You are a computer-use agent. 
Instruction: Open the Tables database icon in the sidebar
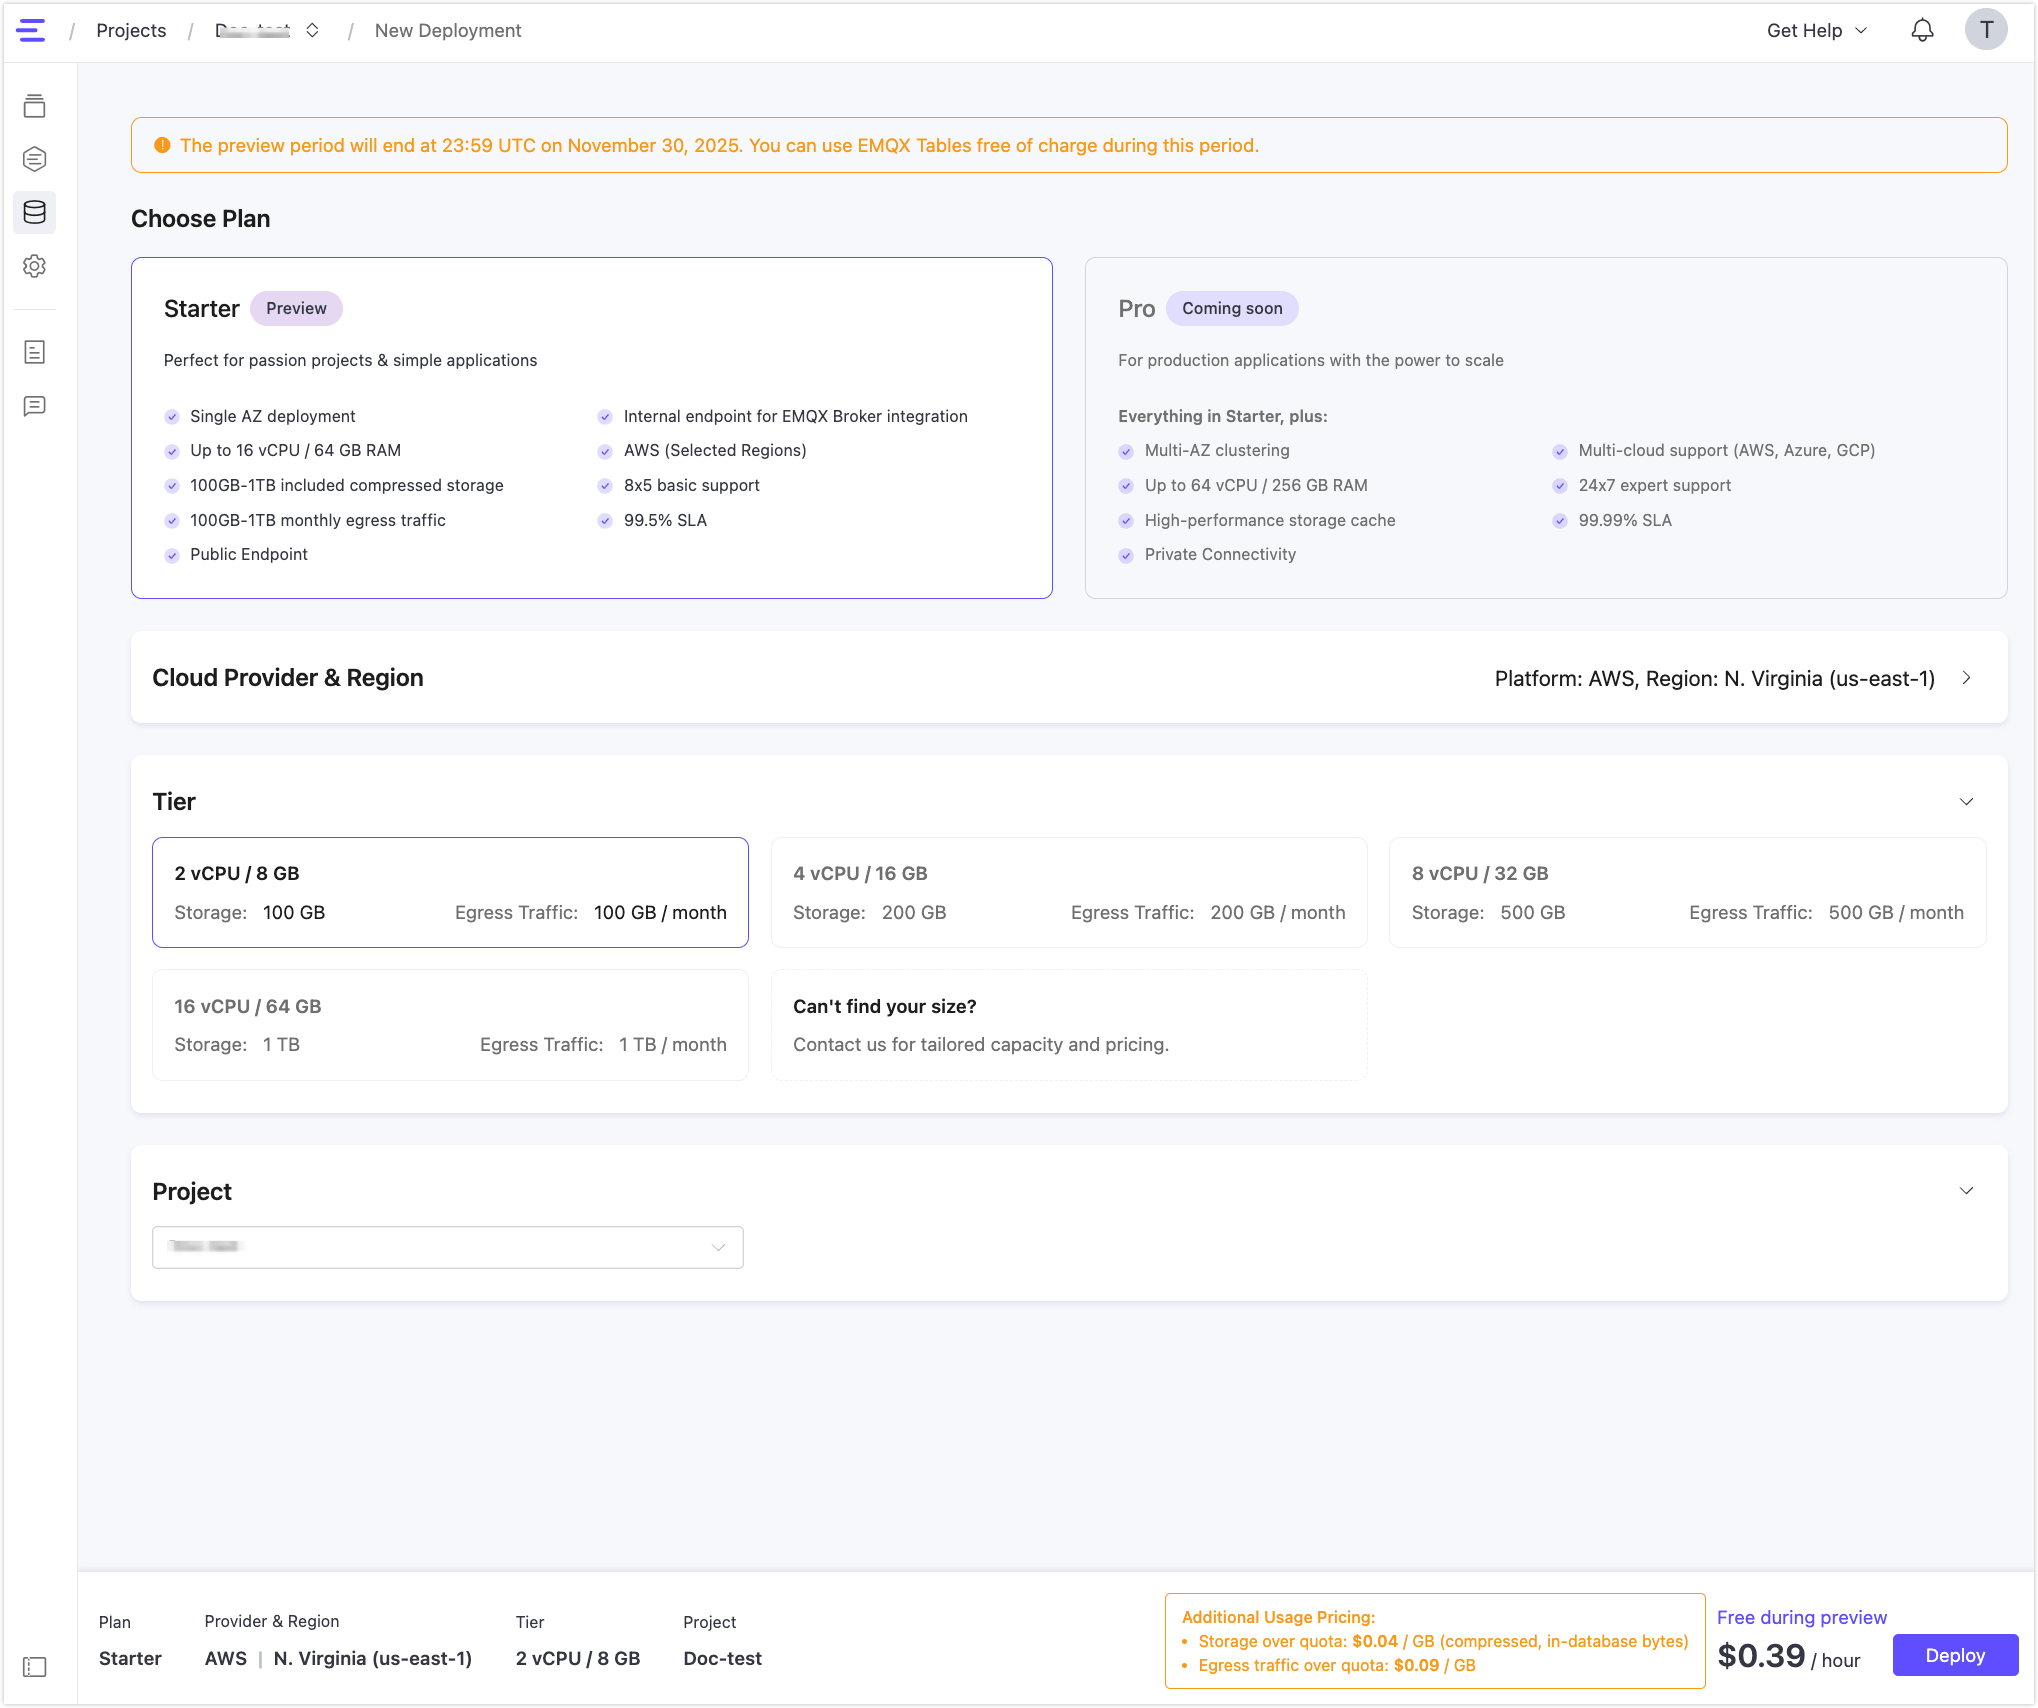35,212
